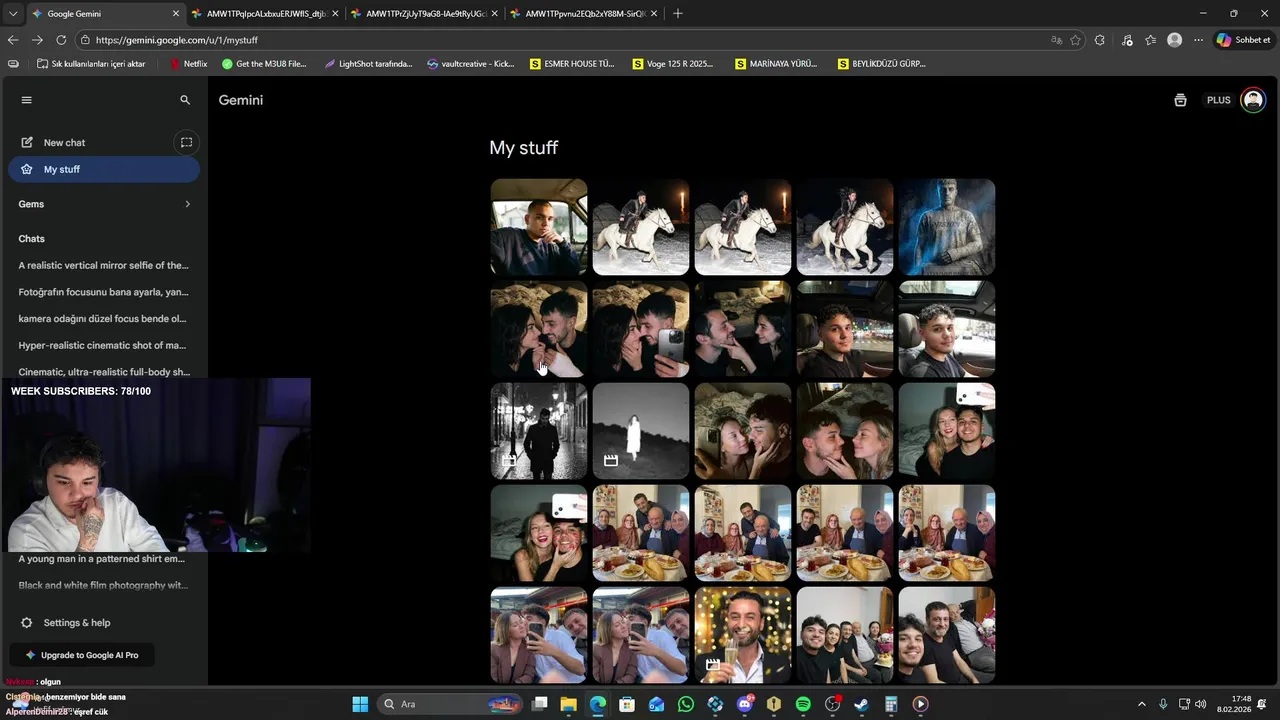
Task: Open 'vaultcreative - Kick...' bookmark
Action: 470,64
